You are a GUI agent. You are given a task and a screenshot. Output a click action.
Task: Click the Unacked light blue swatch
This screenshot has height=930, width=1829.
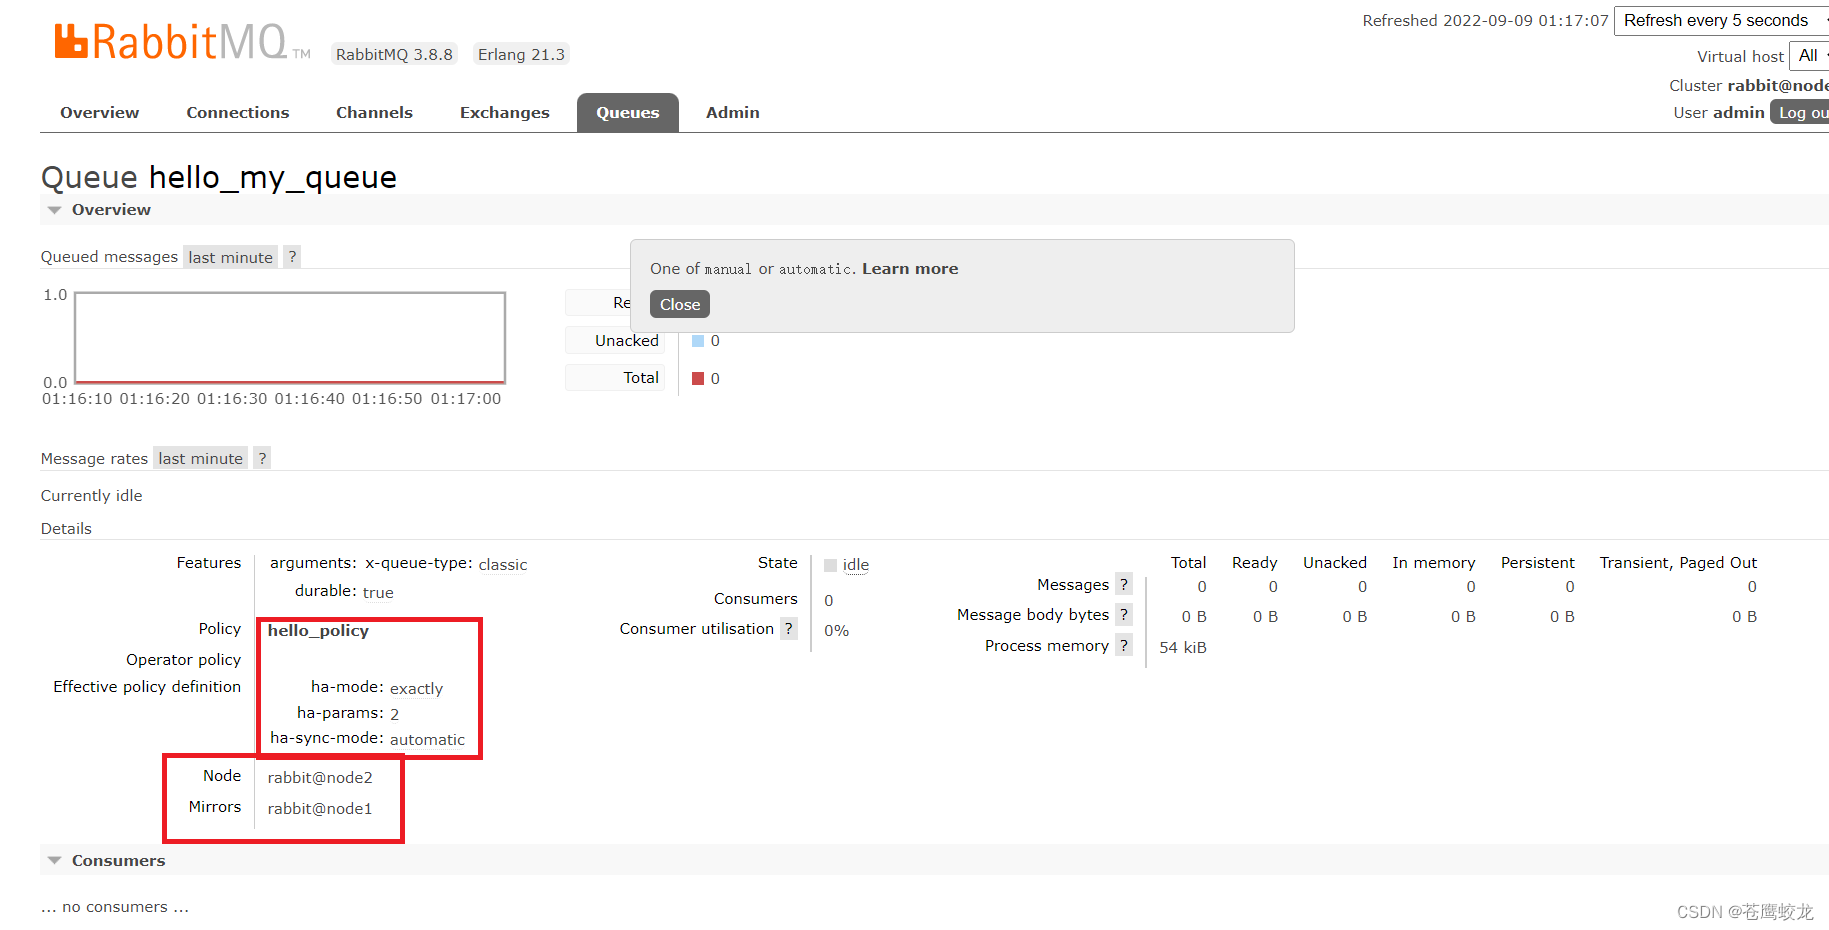click(698, 341)
